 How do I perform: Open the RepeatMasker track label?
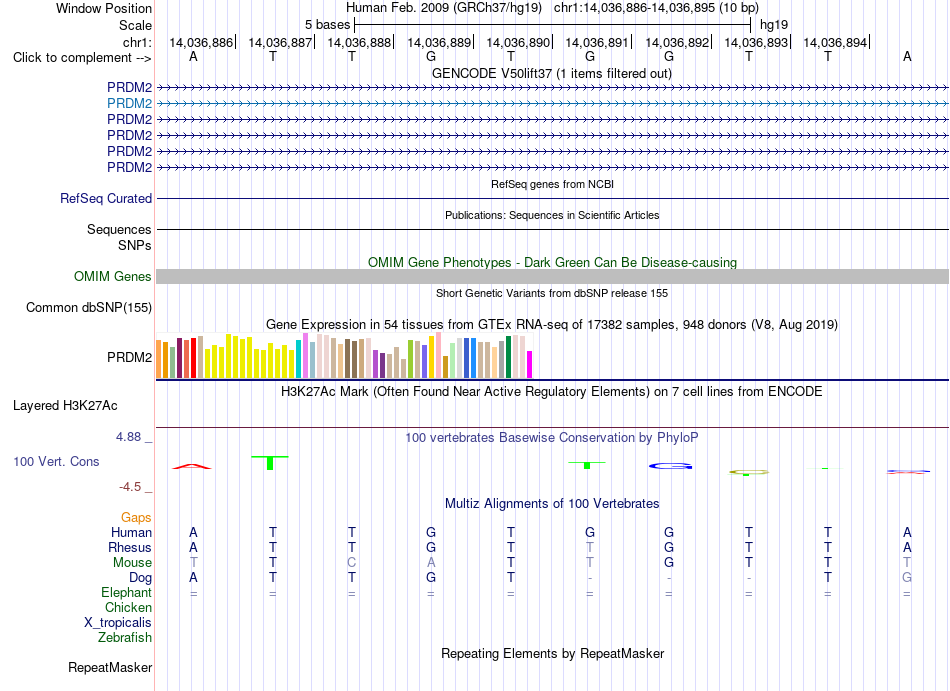[x=110, y=668]
